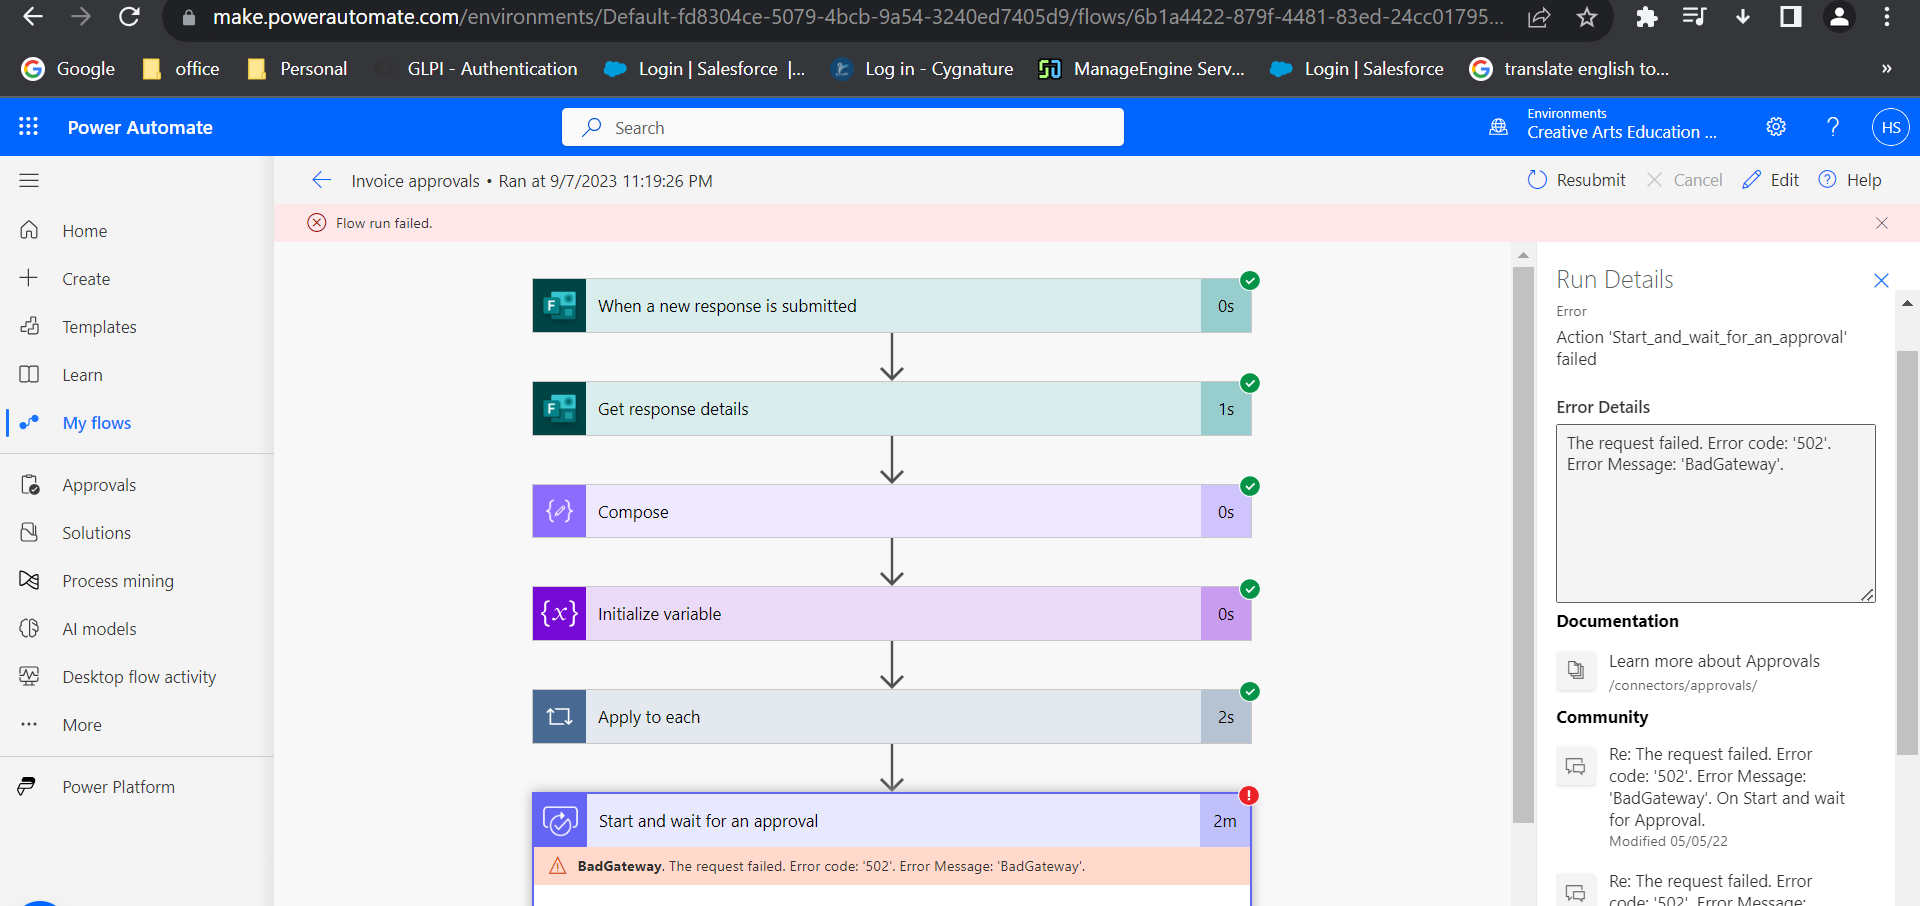Screen dimensions: 1920x906
Task: Go to My flows
Action: 97,423
